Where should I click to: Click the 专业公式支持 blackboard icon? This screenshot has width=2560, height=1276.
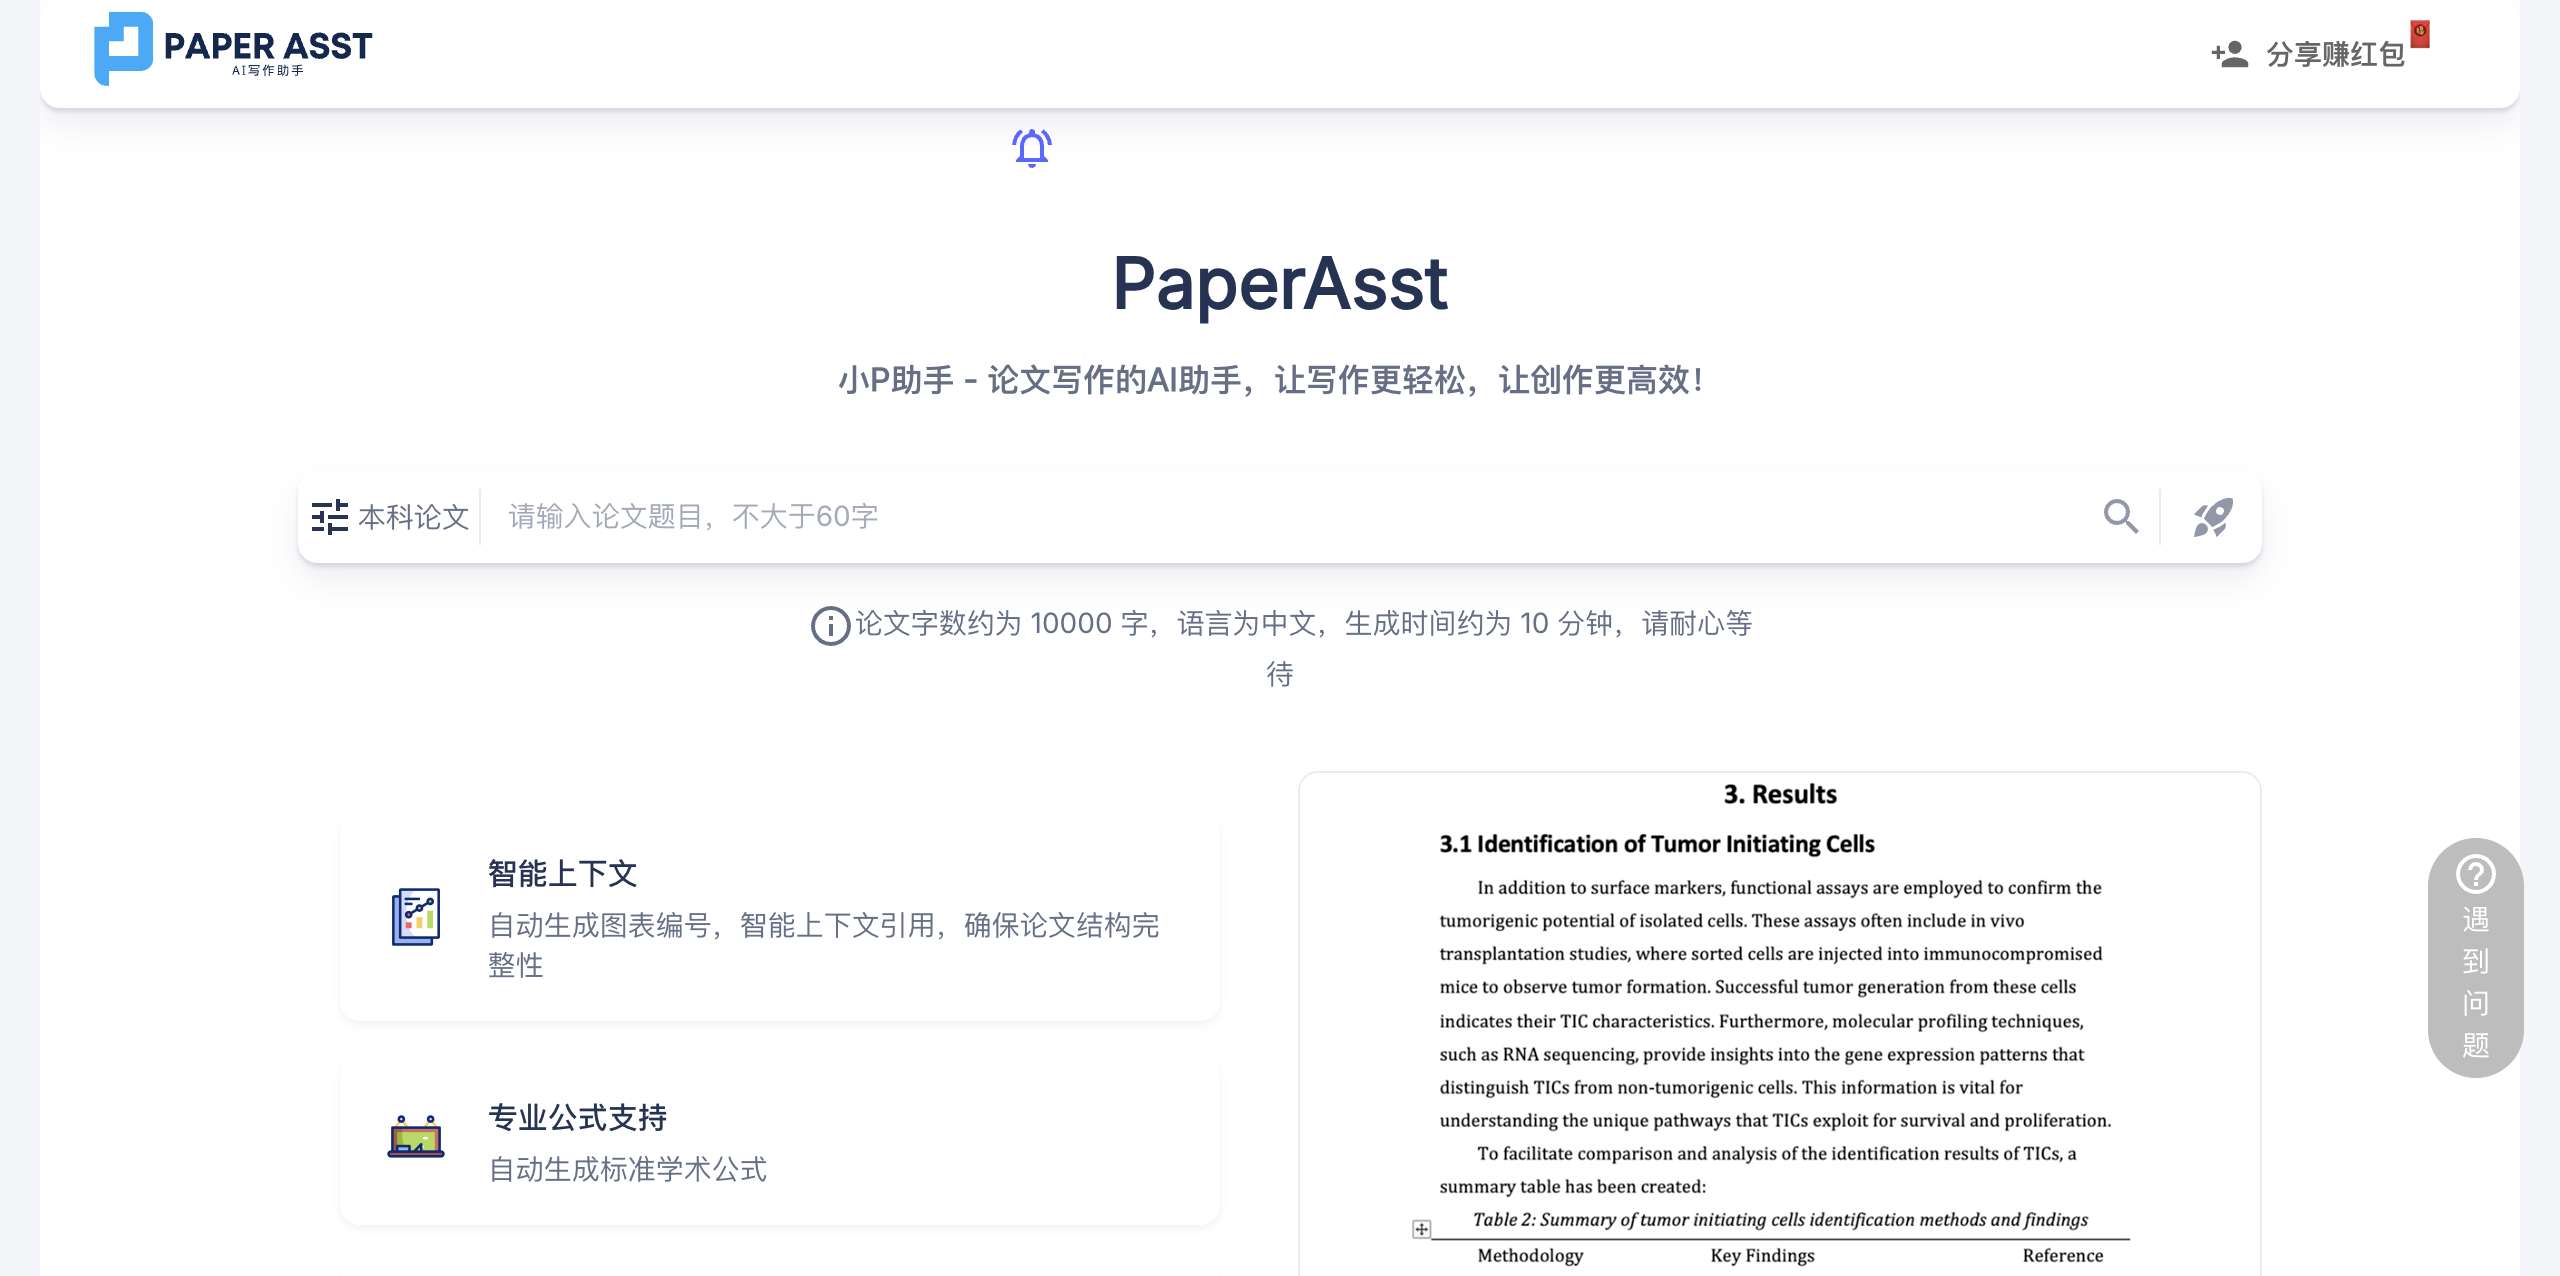[416, 1138]
